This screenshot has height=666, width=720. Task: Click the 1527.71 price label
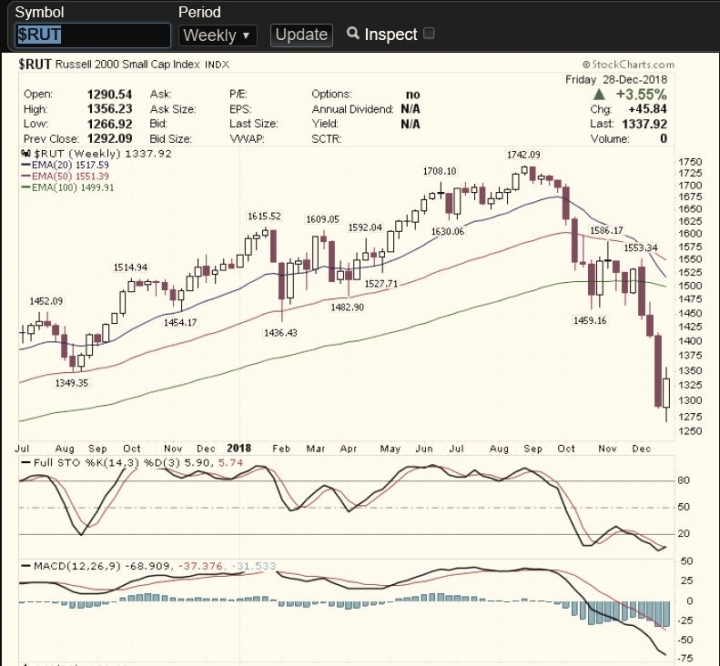381,284
